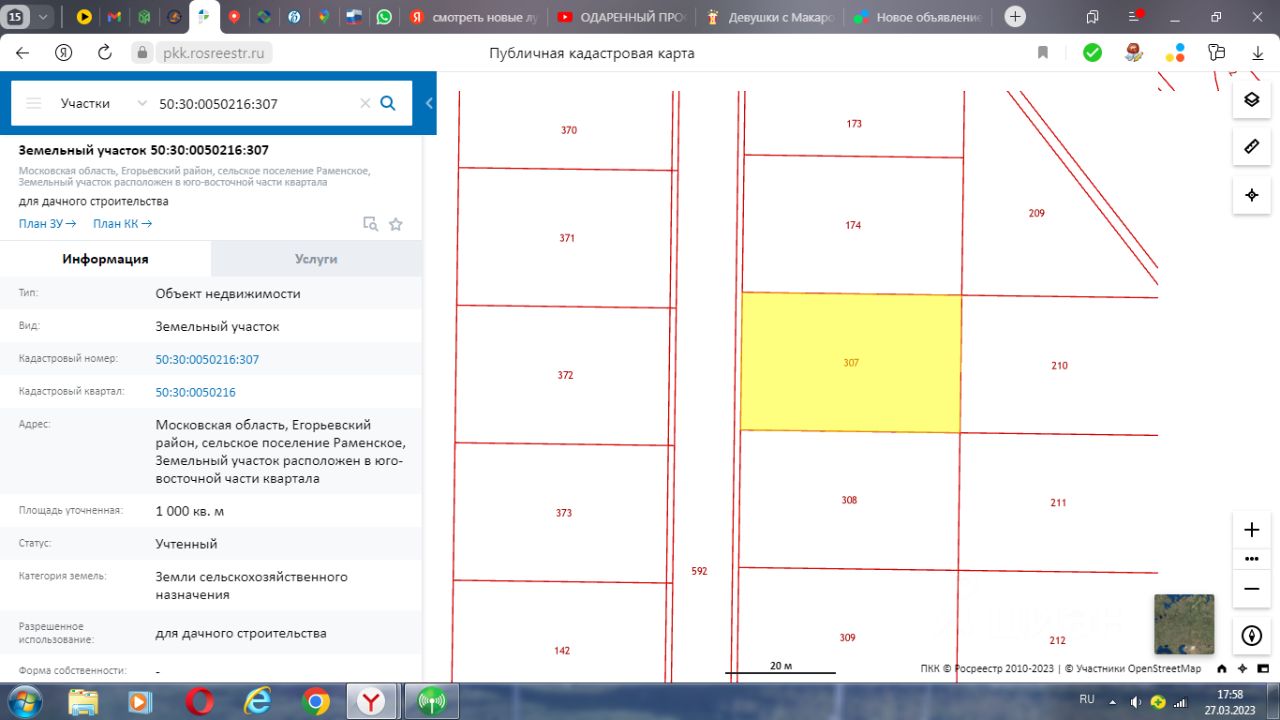Go back with the browser back arrow
The height and width of the screenshot is (720, 1280).
[x=23, y=53]
